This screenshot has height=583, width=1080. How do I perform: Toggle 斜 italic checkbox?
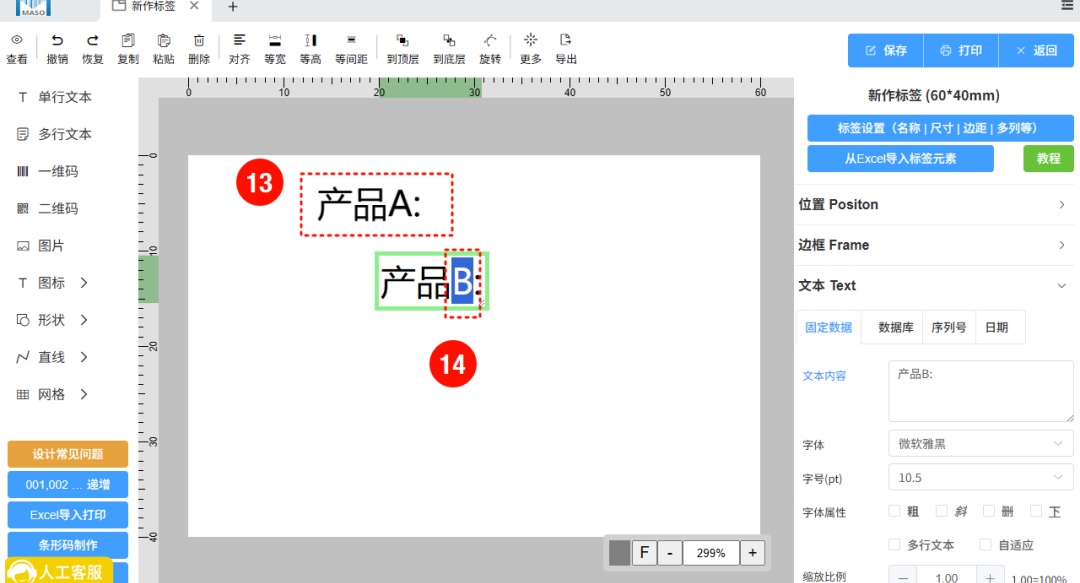click(942, 511)
